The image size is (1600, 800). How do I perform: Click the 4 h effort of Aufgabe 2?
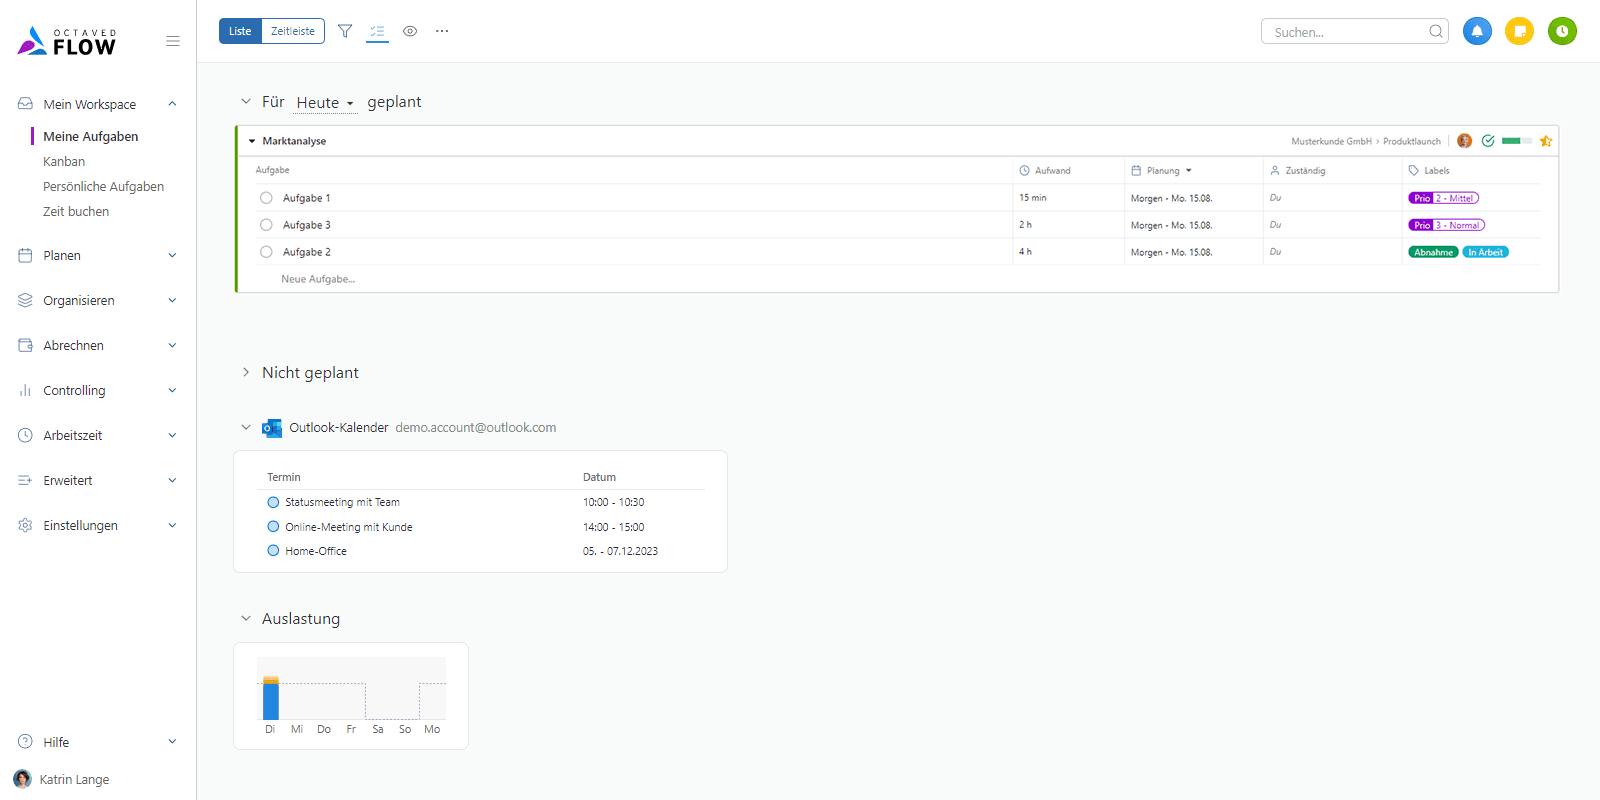pos(1025,252)
